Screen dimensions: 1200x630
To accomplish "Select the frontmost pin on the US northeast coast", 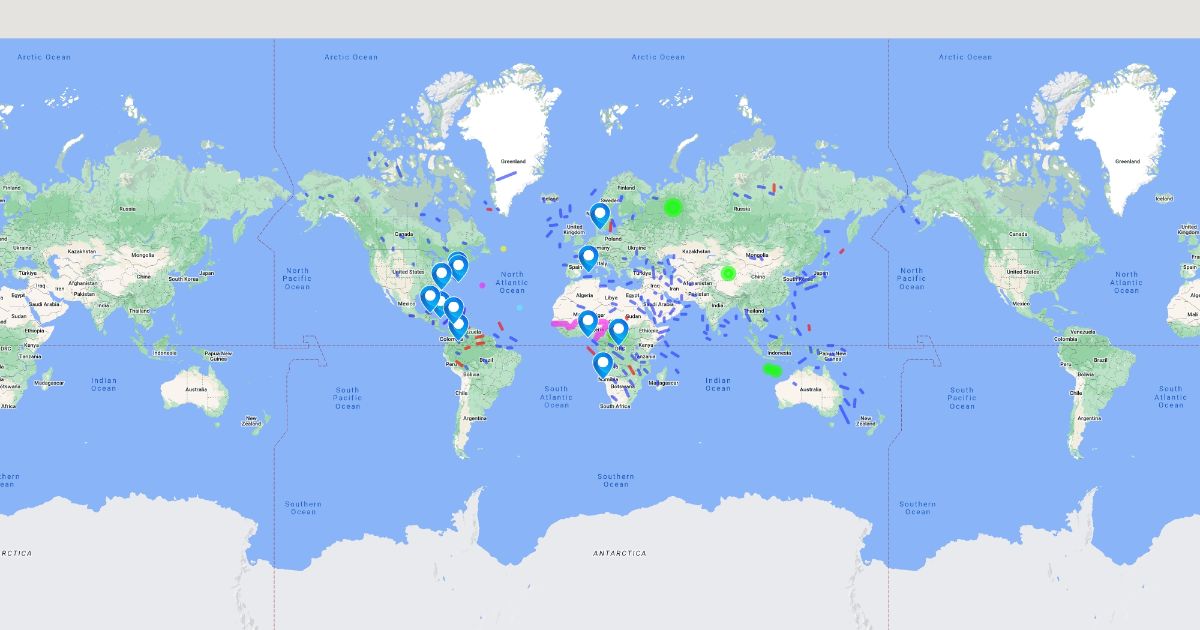I will coord(459,267).
